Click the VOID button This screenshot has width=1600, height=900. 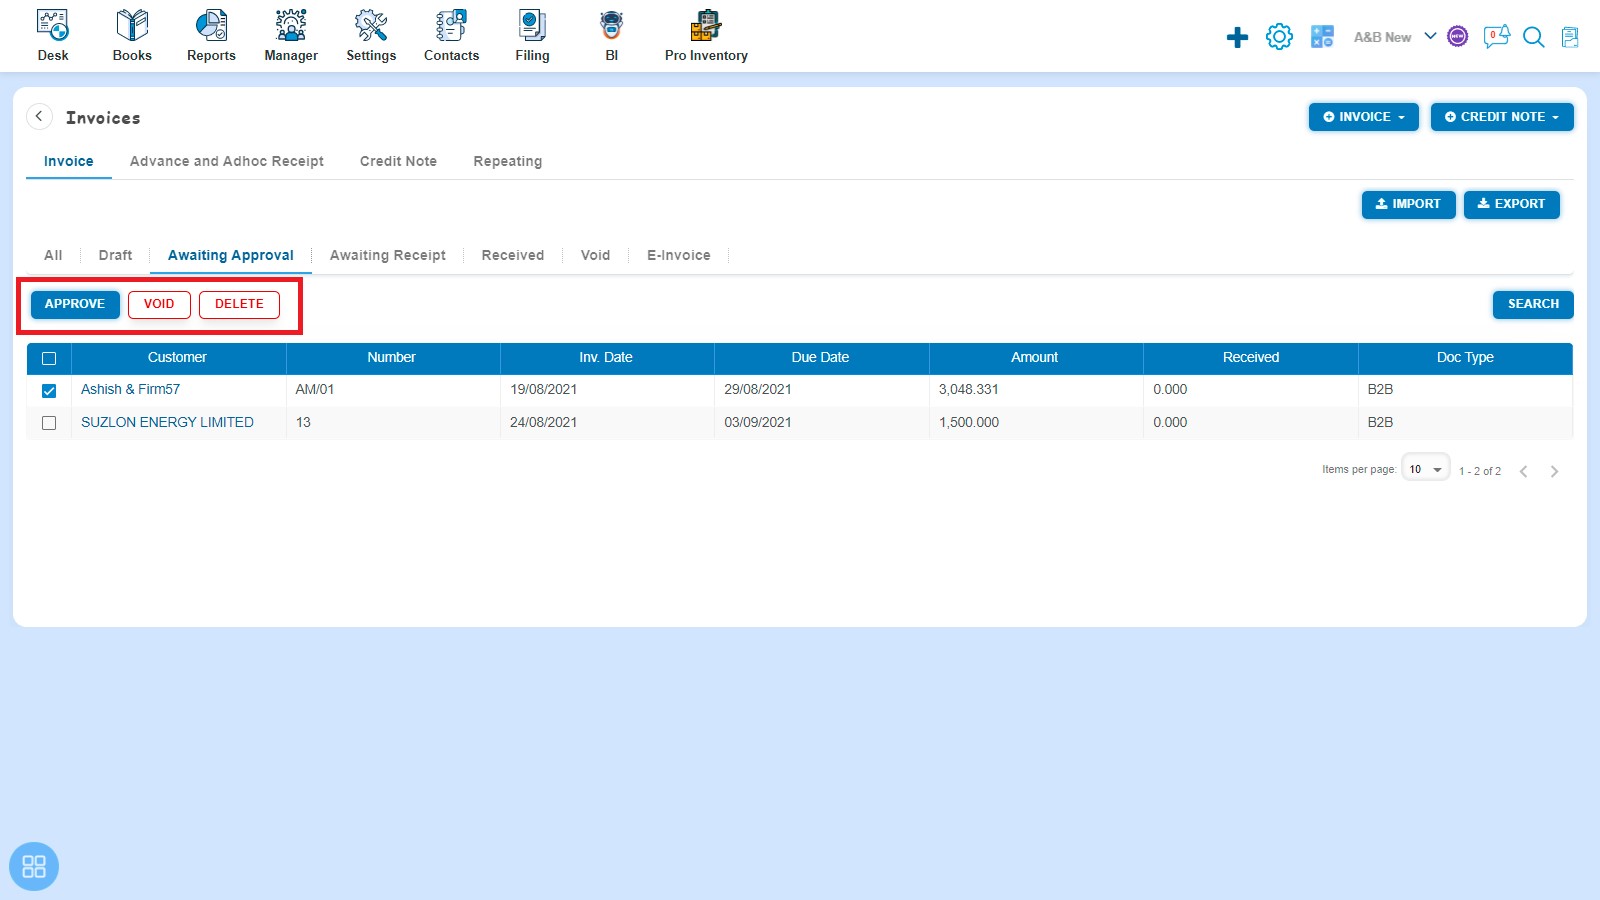159,304
